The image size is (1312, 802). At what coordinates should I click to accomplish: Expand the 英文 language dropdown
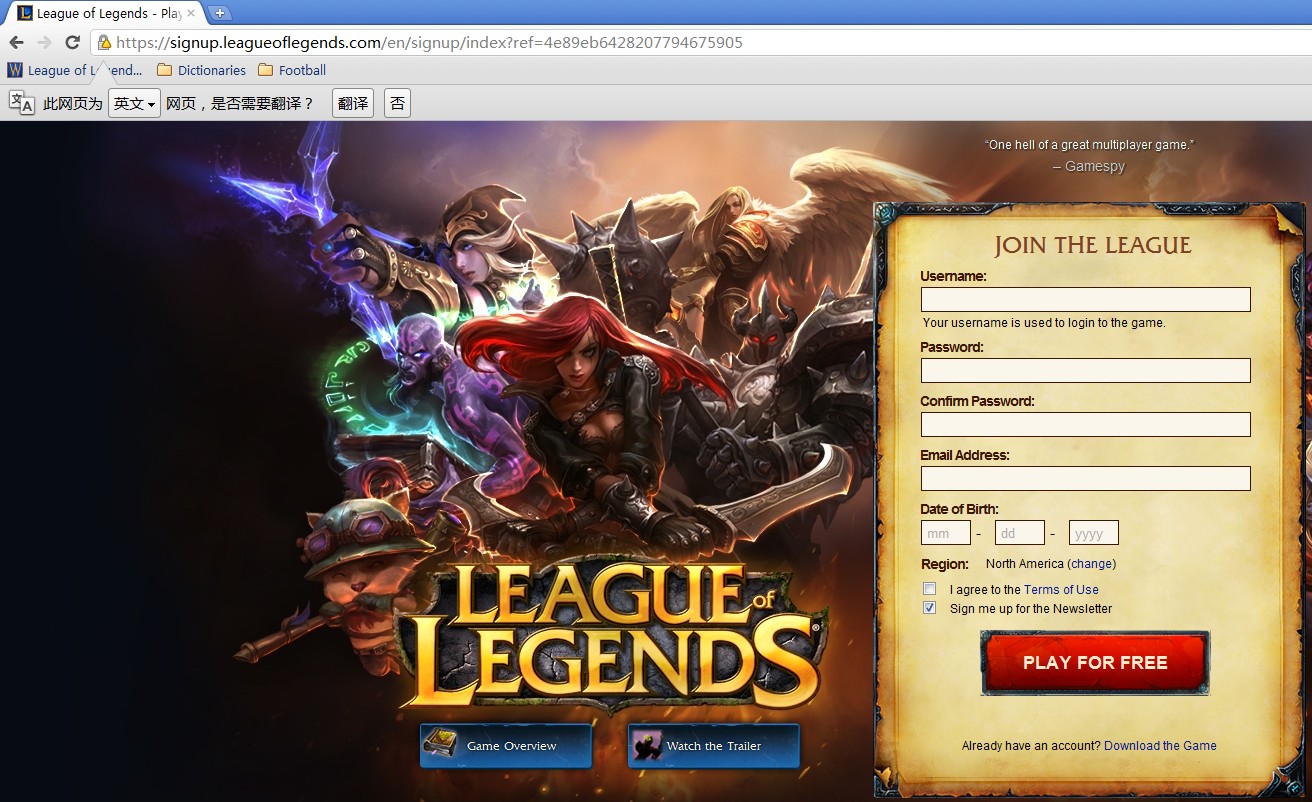click(x=134, y=103)
